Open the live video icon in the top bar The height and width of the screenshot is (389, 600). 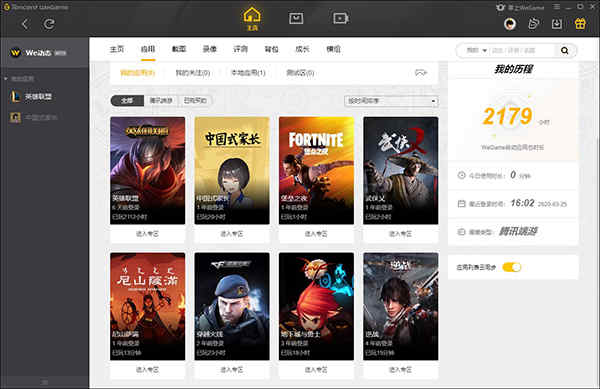340,18
